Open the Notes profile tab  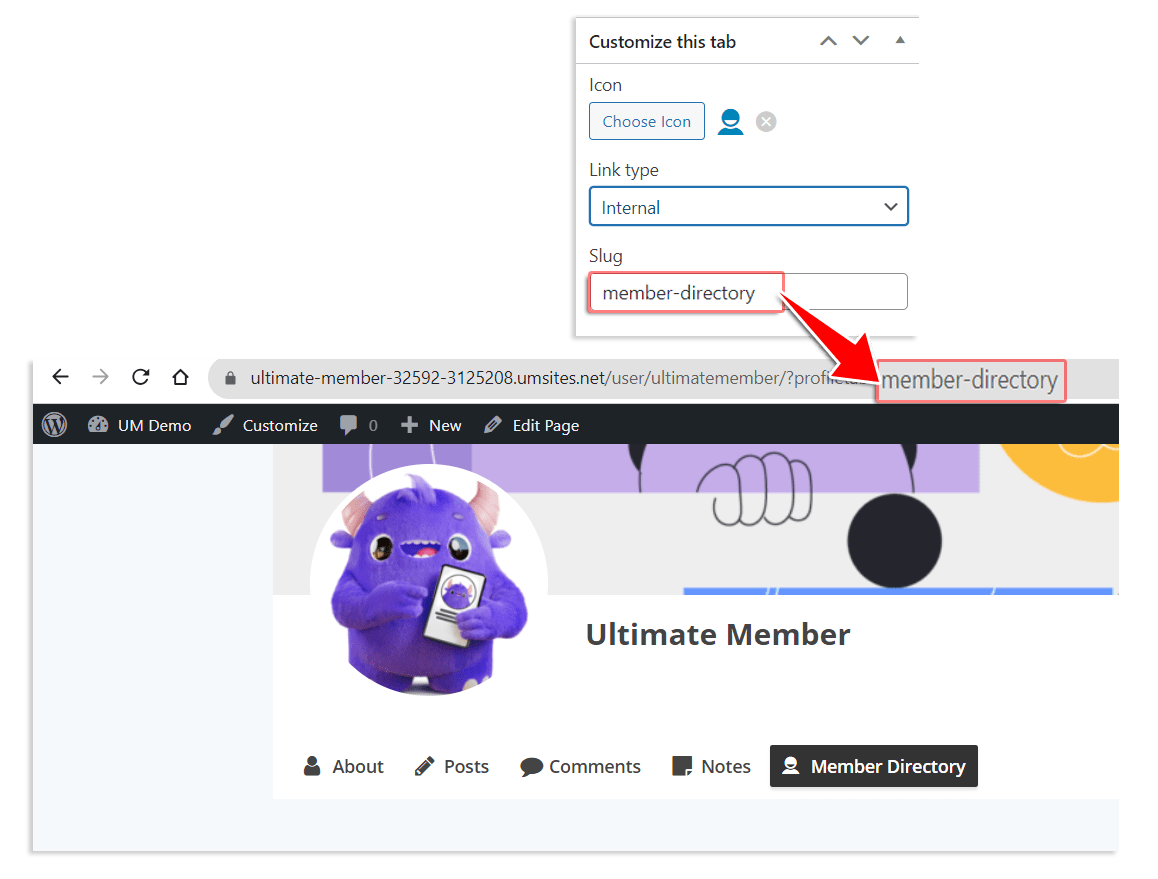711,766
